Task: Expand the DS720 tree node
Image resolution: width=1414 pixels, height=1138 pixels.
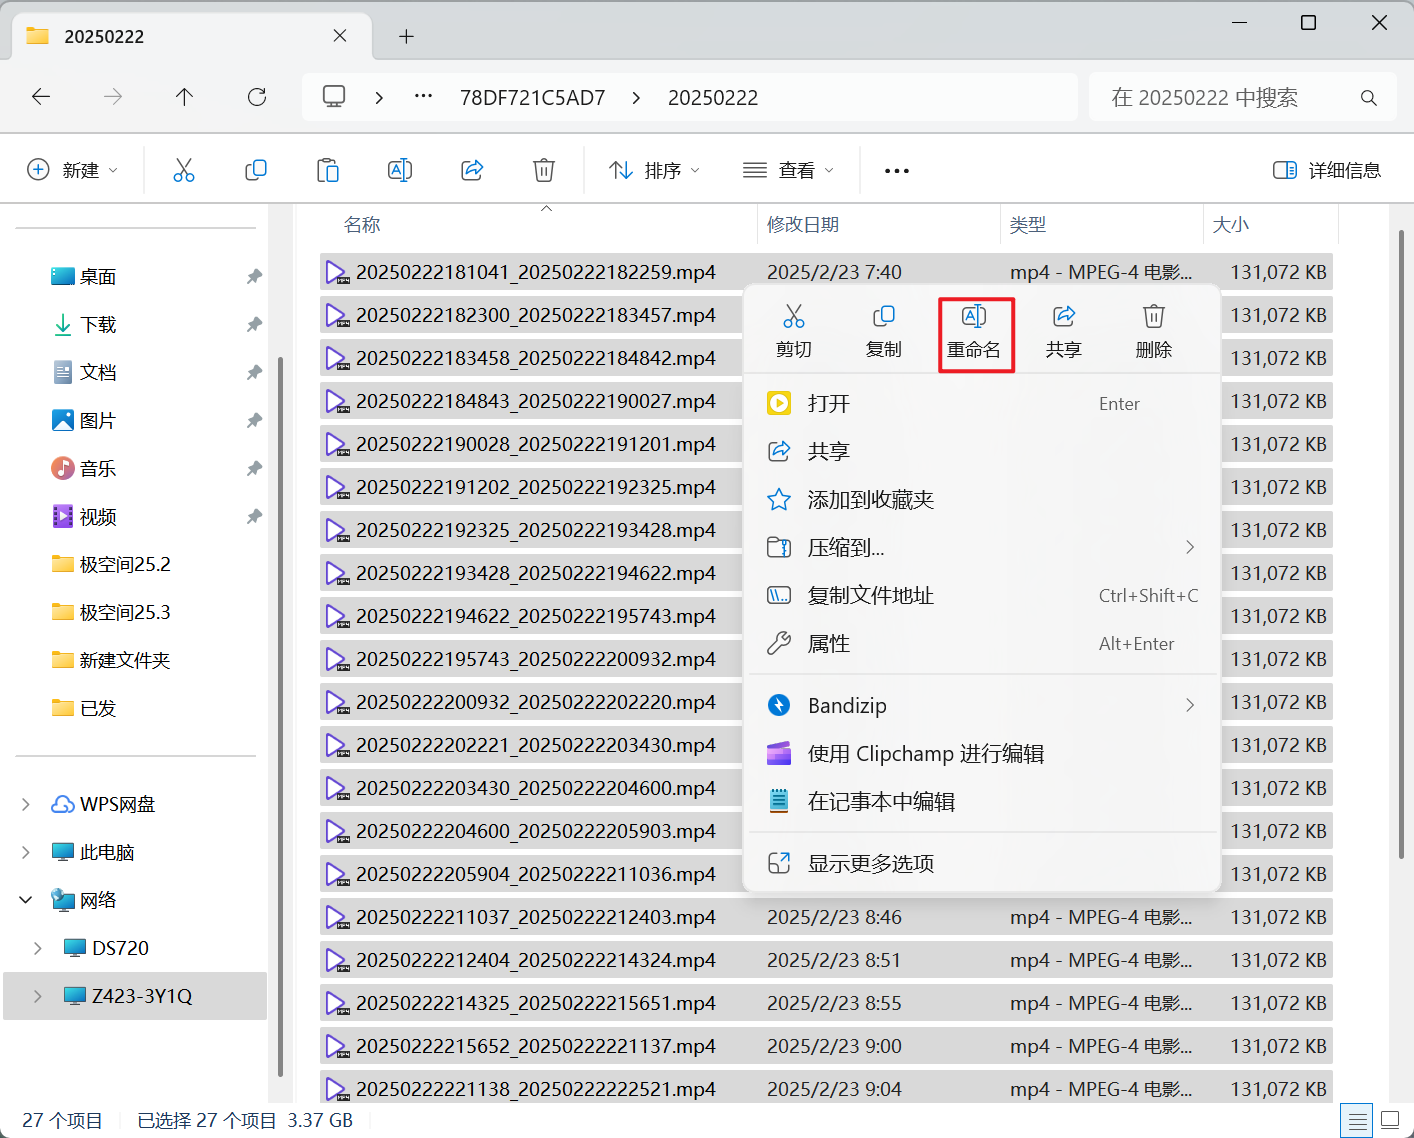Action: 38,948
